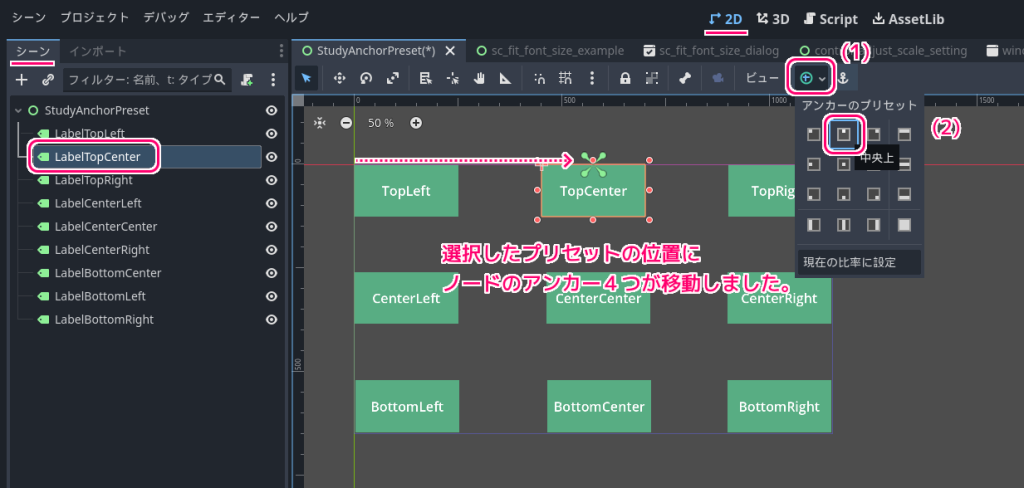1024x488 pixels.
Task: Choose the center-left anchor preset
Action: tap(814, 163)
